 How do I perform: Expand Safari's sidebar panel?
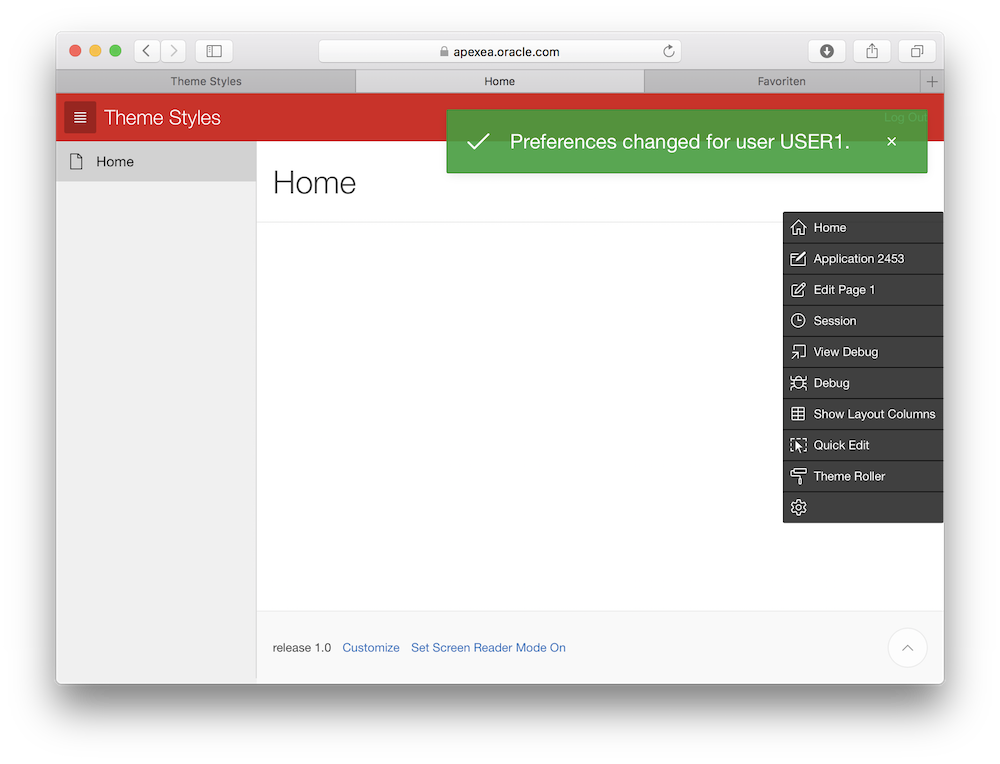214,51
